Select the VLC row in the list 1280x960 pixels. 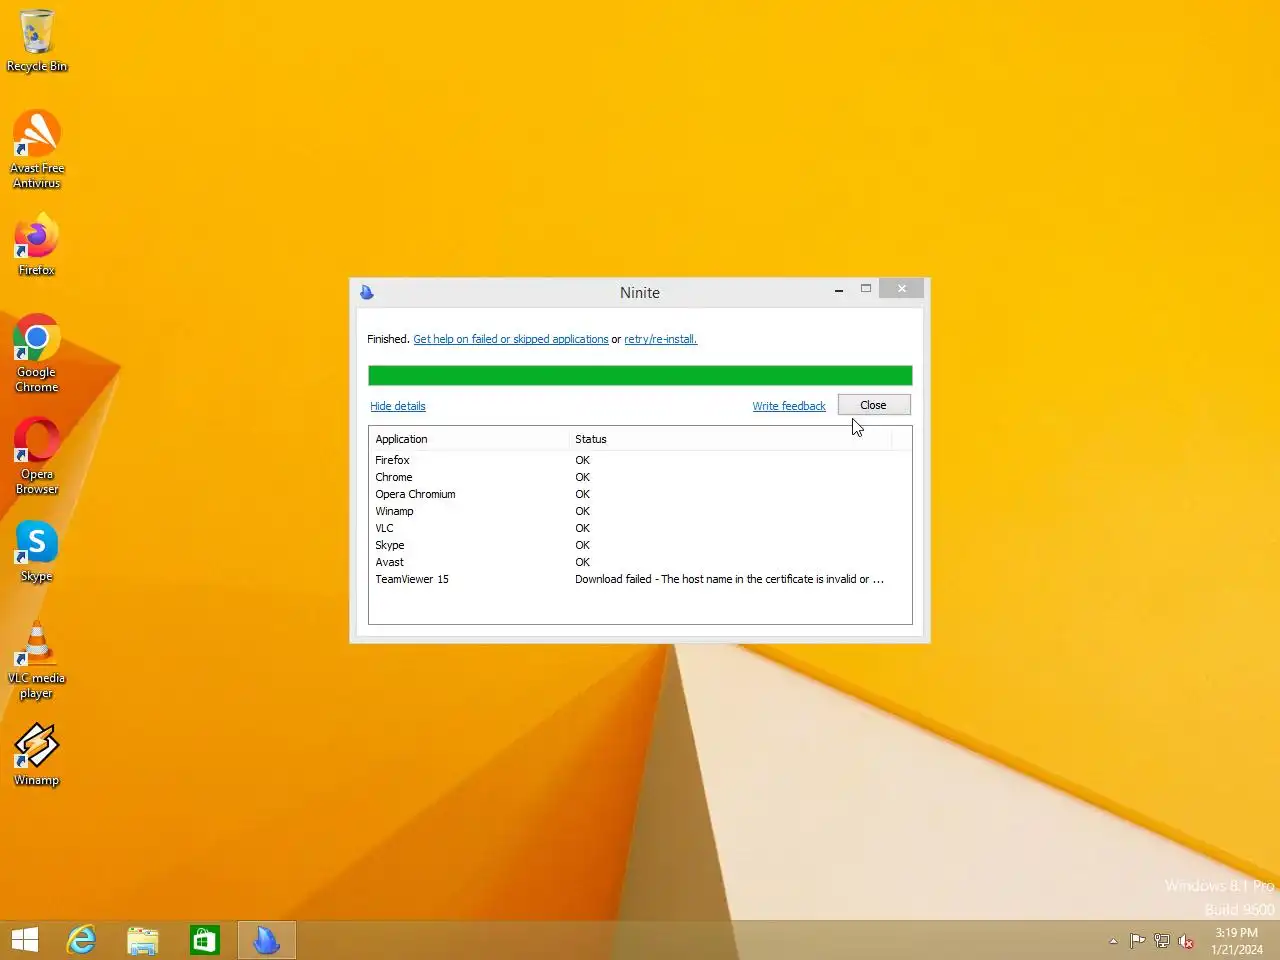point(640,528)
